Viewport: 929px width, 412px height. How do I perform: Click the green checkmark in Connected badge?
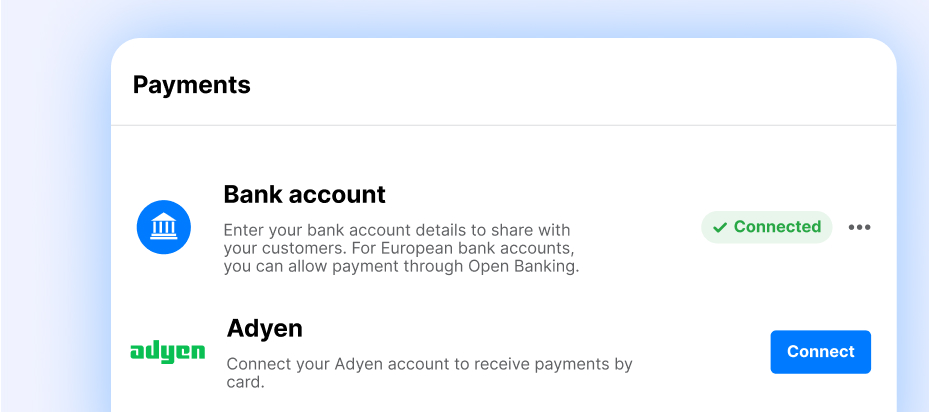[x=720, y=228]
